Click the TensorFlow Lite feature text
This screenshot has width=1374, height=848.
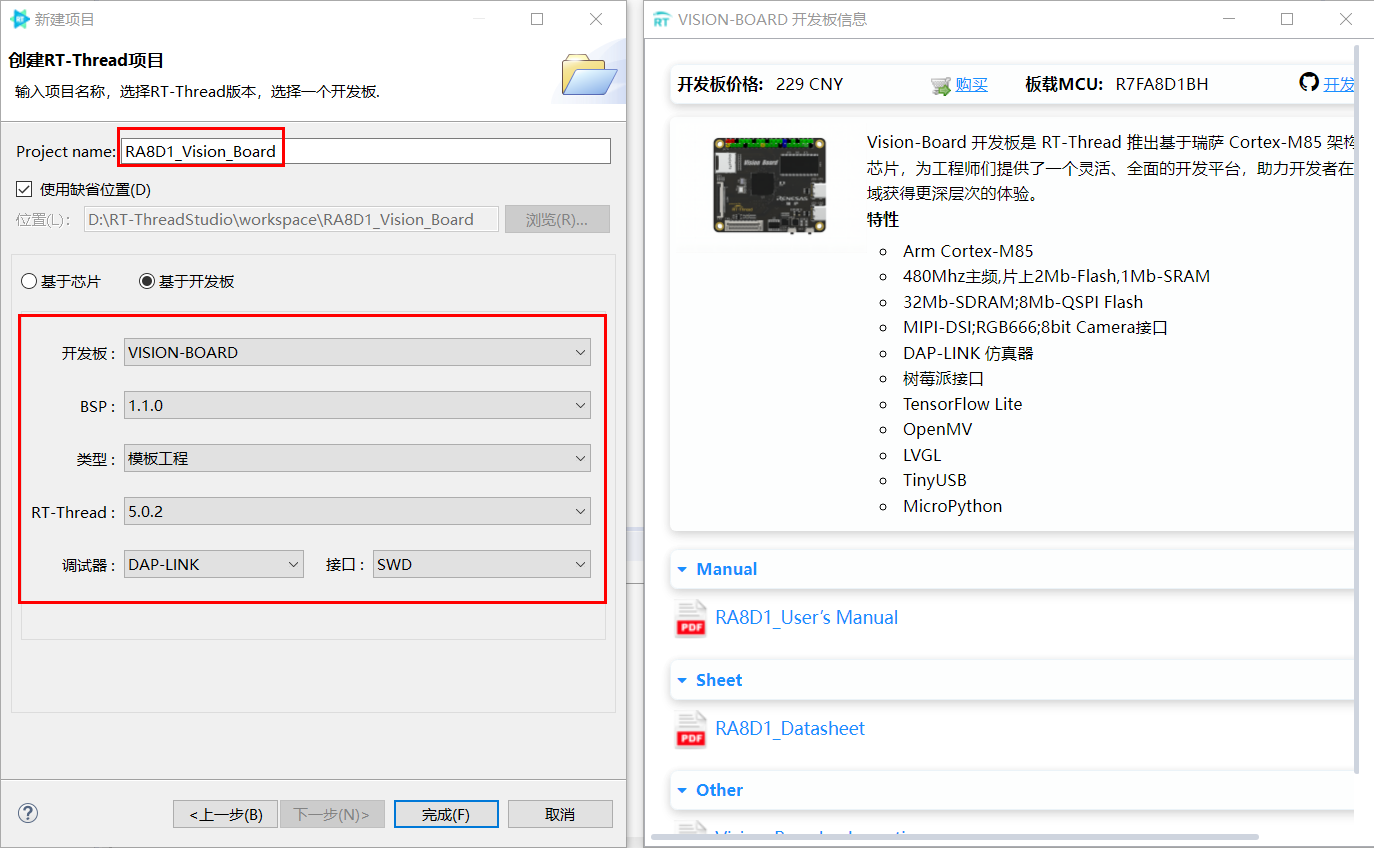coord(962,404)
